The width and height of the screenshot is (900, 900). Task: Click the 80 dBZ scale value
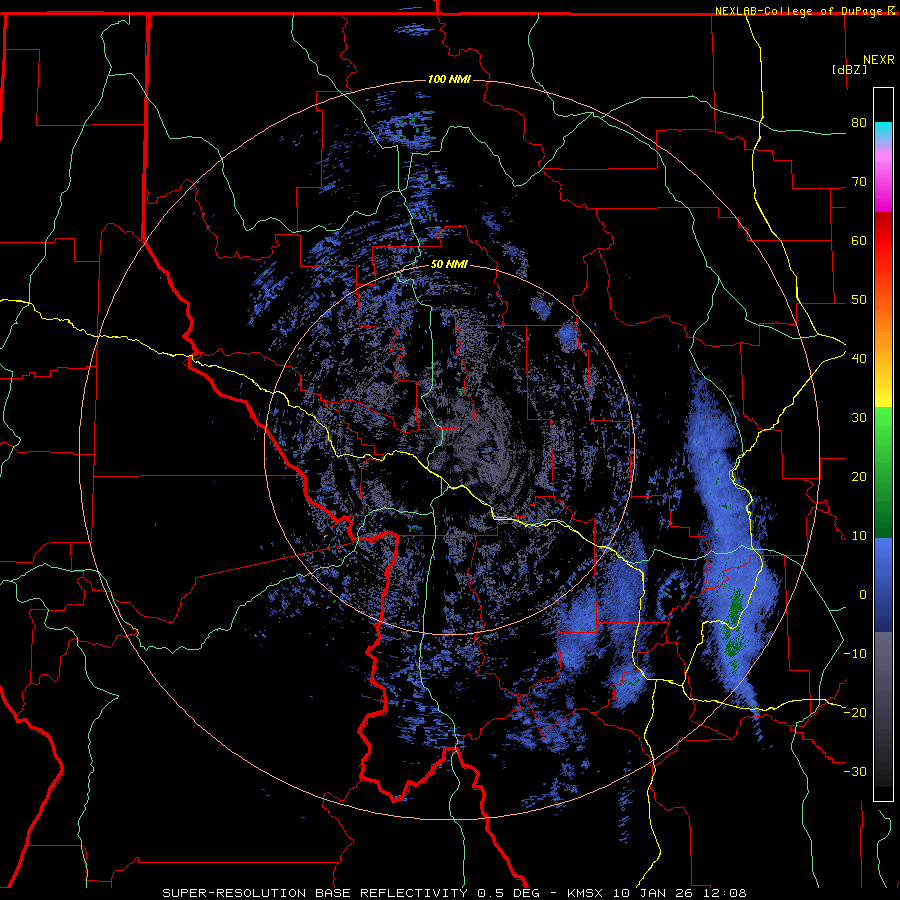click(859, 123)
